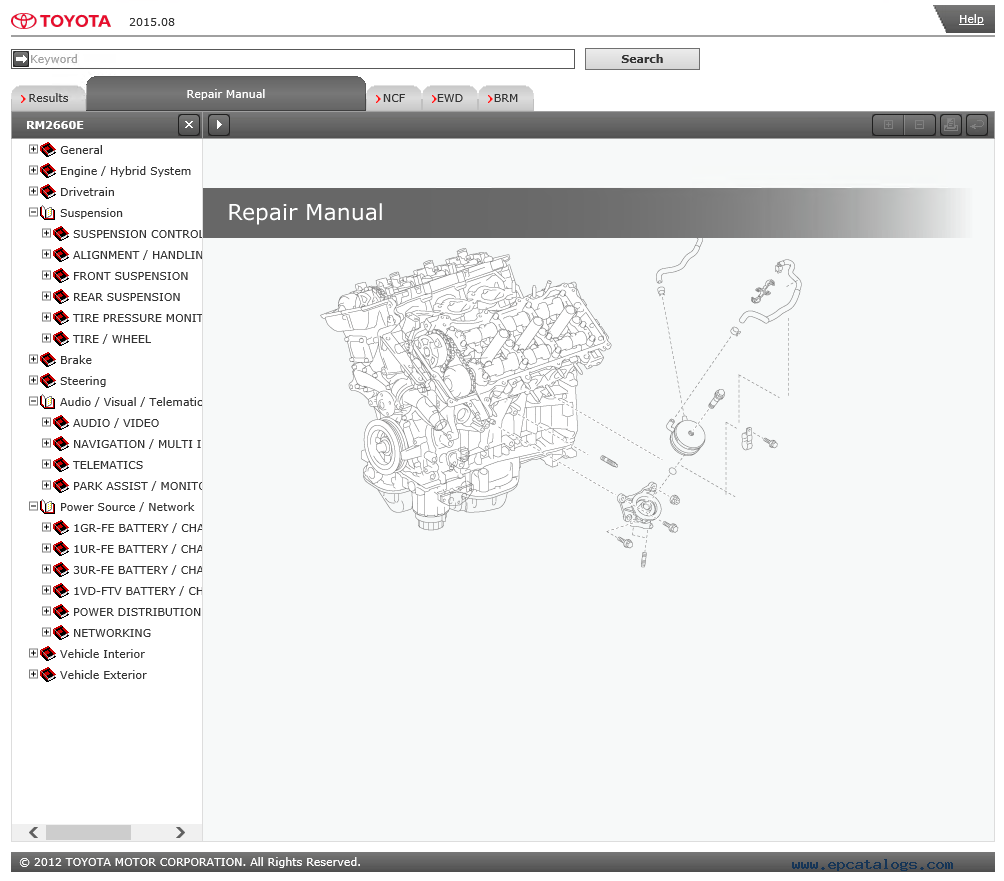Expand the NAVIGATION / MULTI node
Image resolution: width=1004 pixels, height=881 pixels.
46,443
